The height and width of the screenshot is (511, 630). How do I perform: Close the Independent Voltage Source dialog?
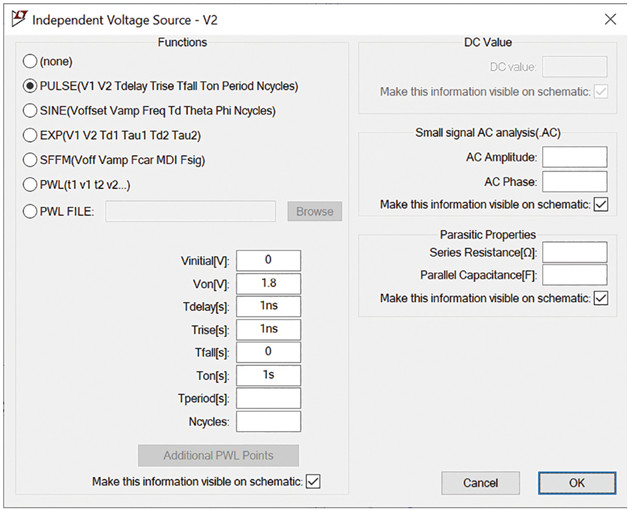(610, 19)
